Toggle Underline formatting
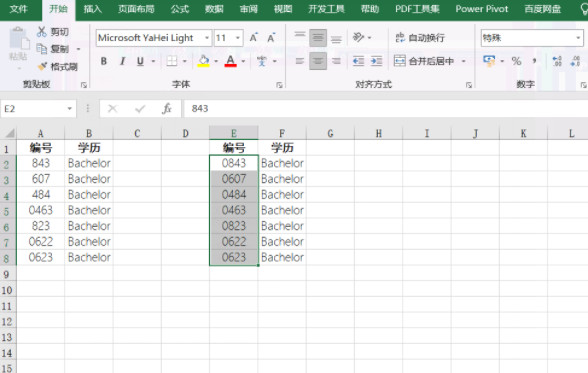 click(140, 61)
